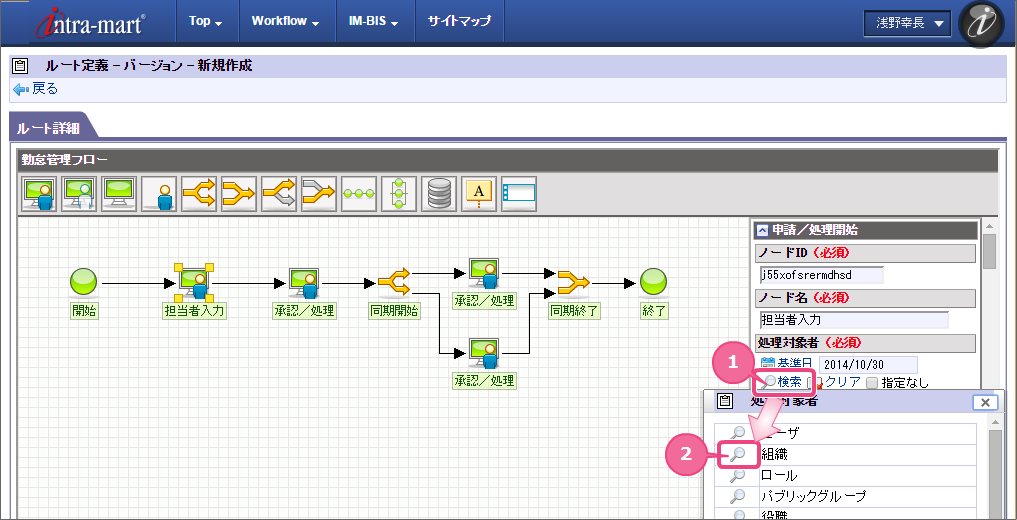Select the vertical three-dots node toolbar icon

coord(399,194)
